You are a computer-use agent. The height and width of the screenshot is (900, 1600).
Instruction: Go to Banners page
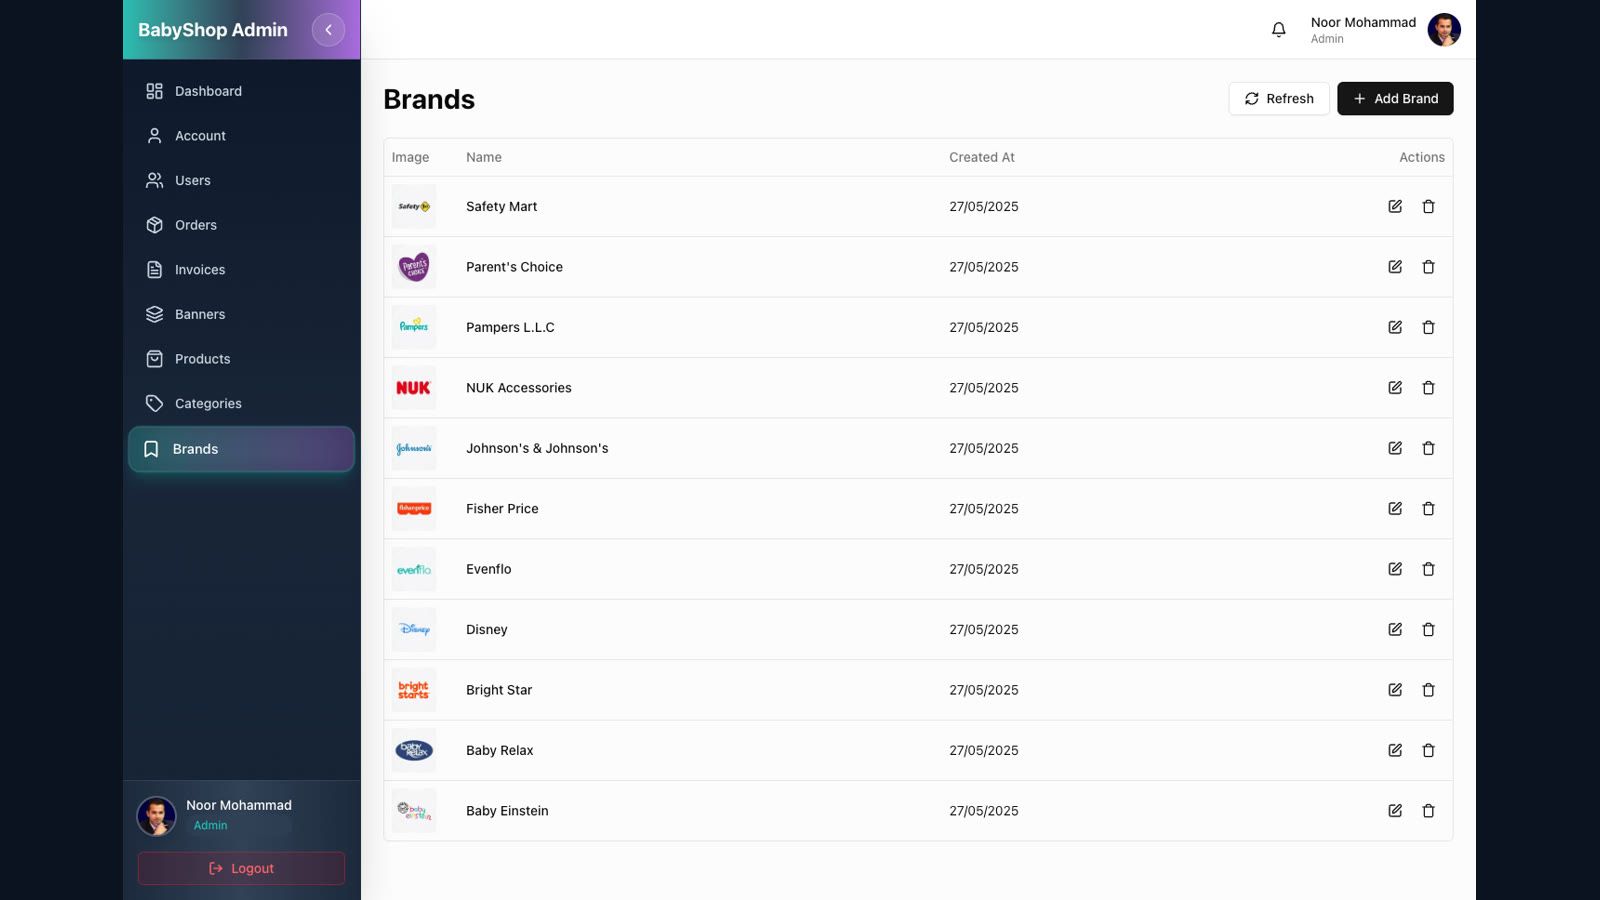click(241, 314)
